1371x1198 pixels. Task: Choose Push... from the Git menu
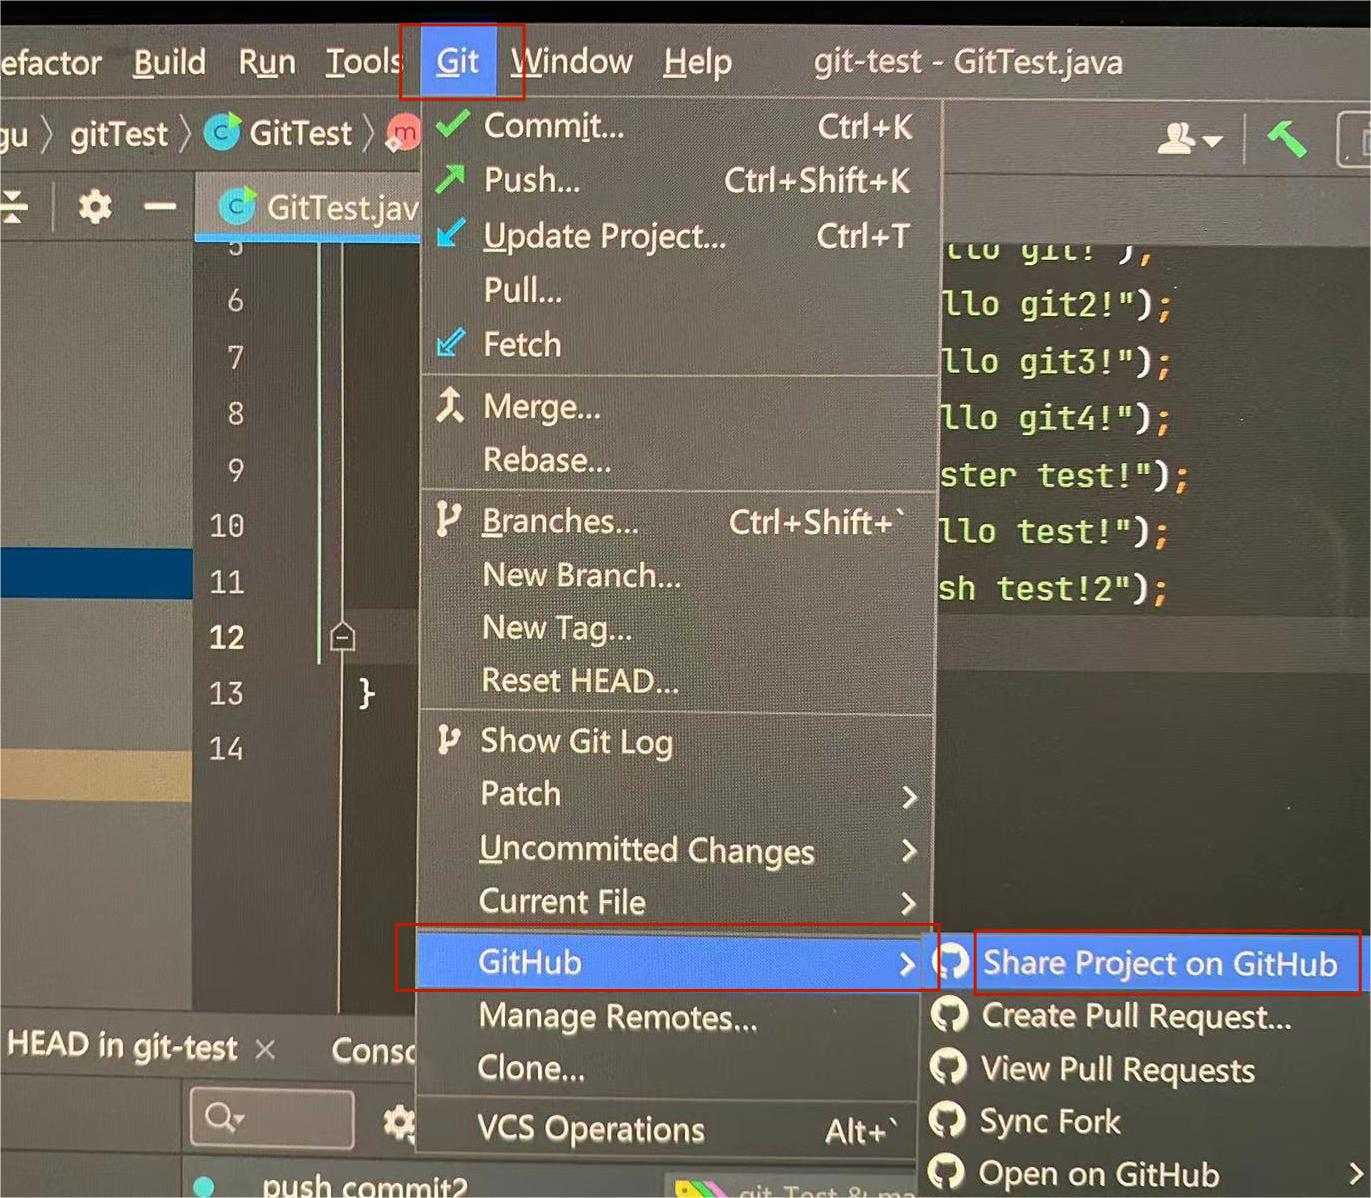click(680, 181)
